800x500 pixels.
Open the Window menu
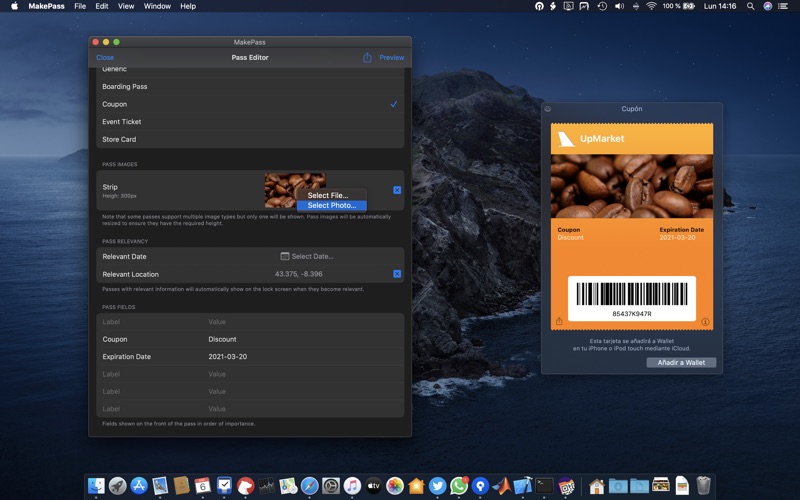(x=157, y=6)
